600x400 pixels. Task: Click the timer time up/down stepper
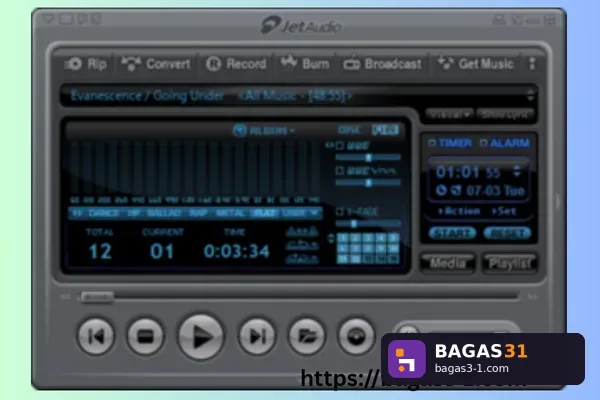click(x=517, y=171)
